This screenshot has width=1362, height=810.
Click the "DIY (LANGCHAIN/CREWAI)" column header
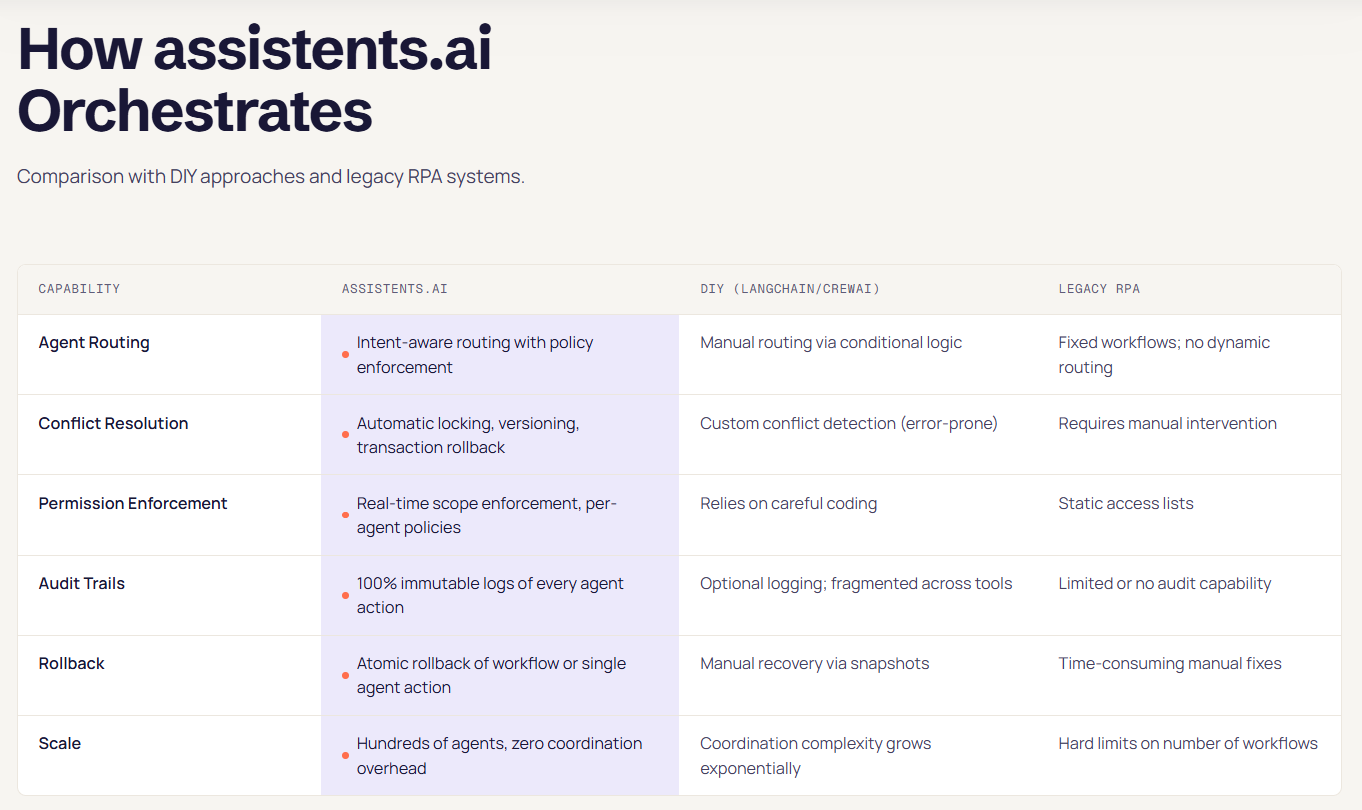[x=790, y=289]
